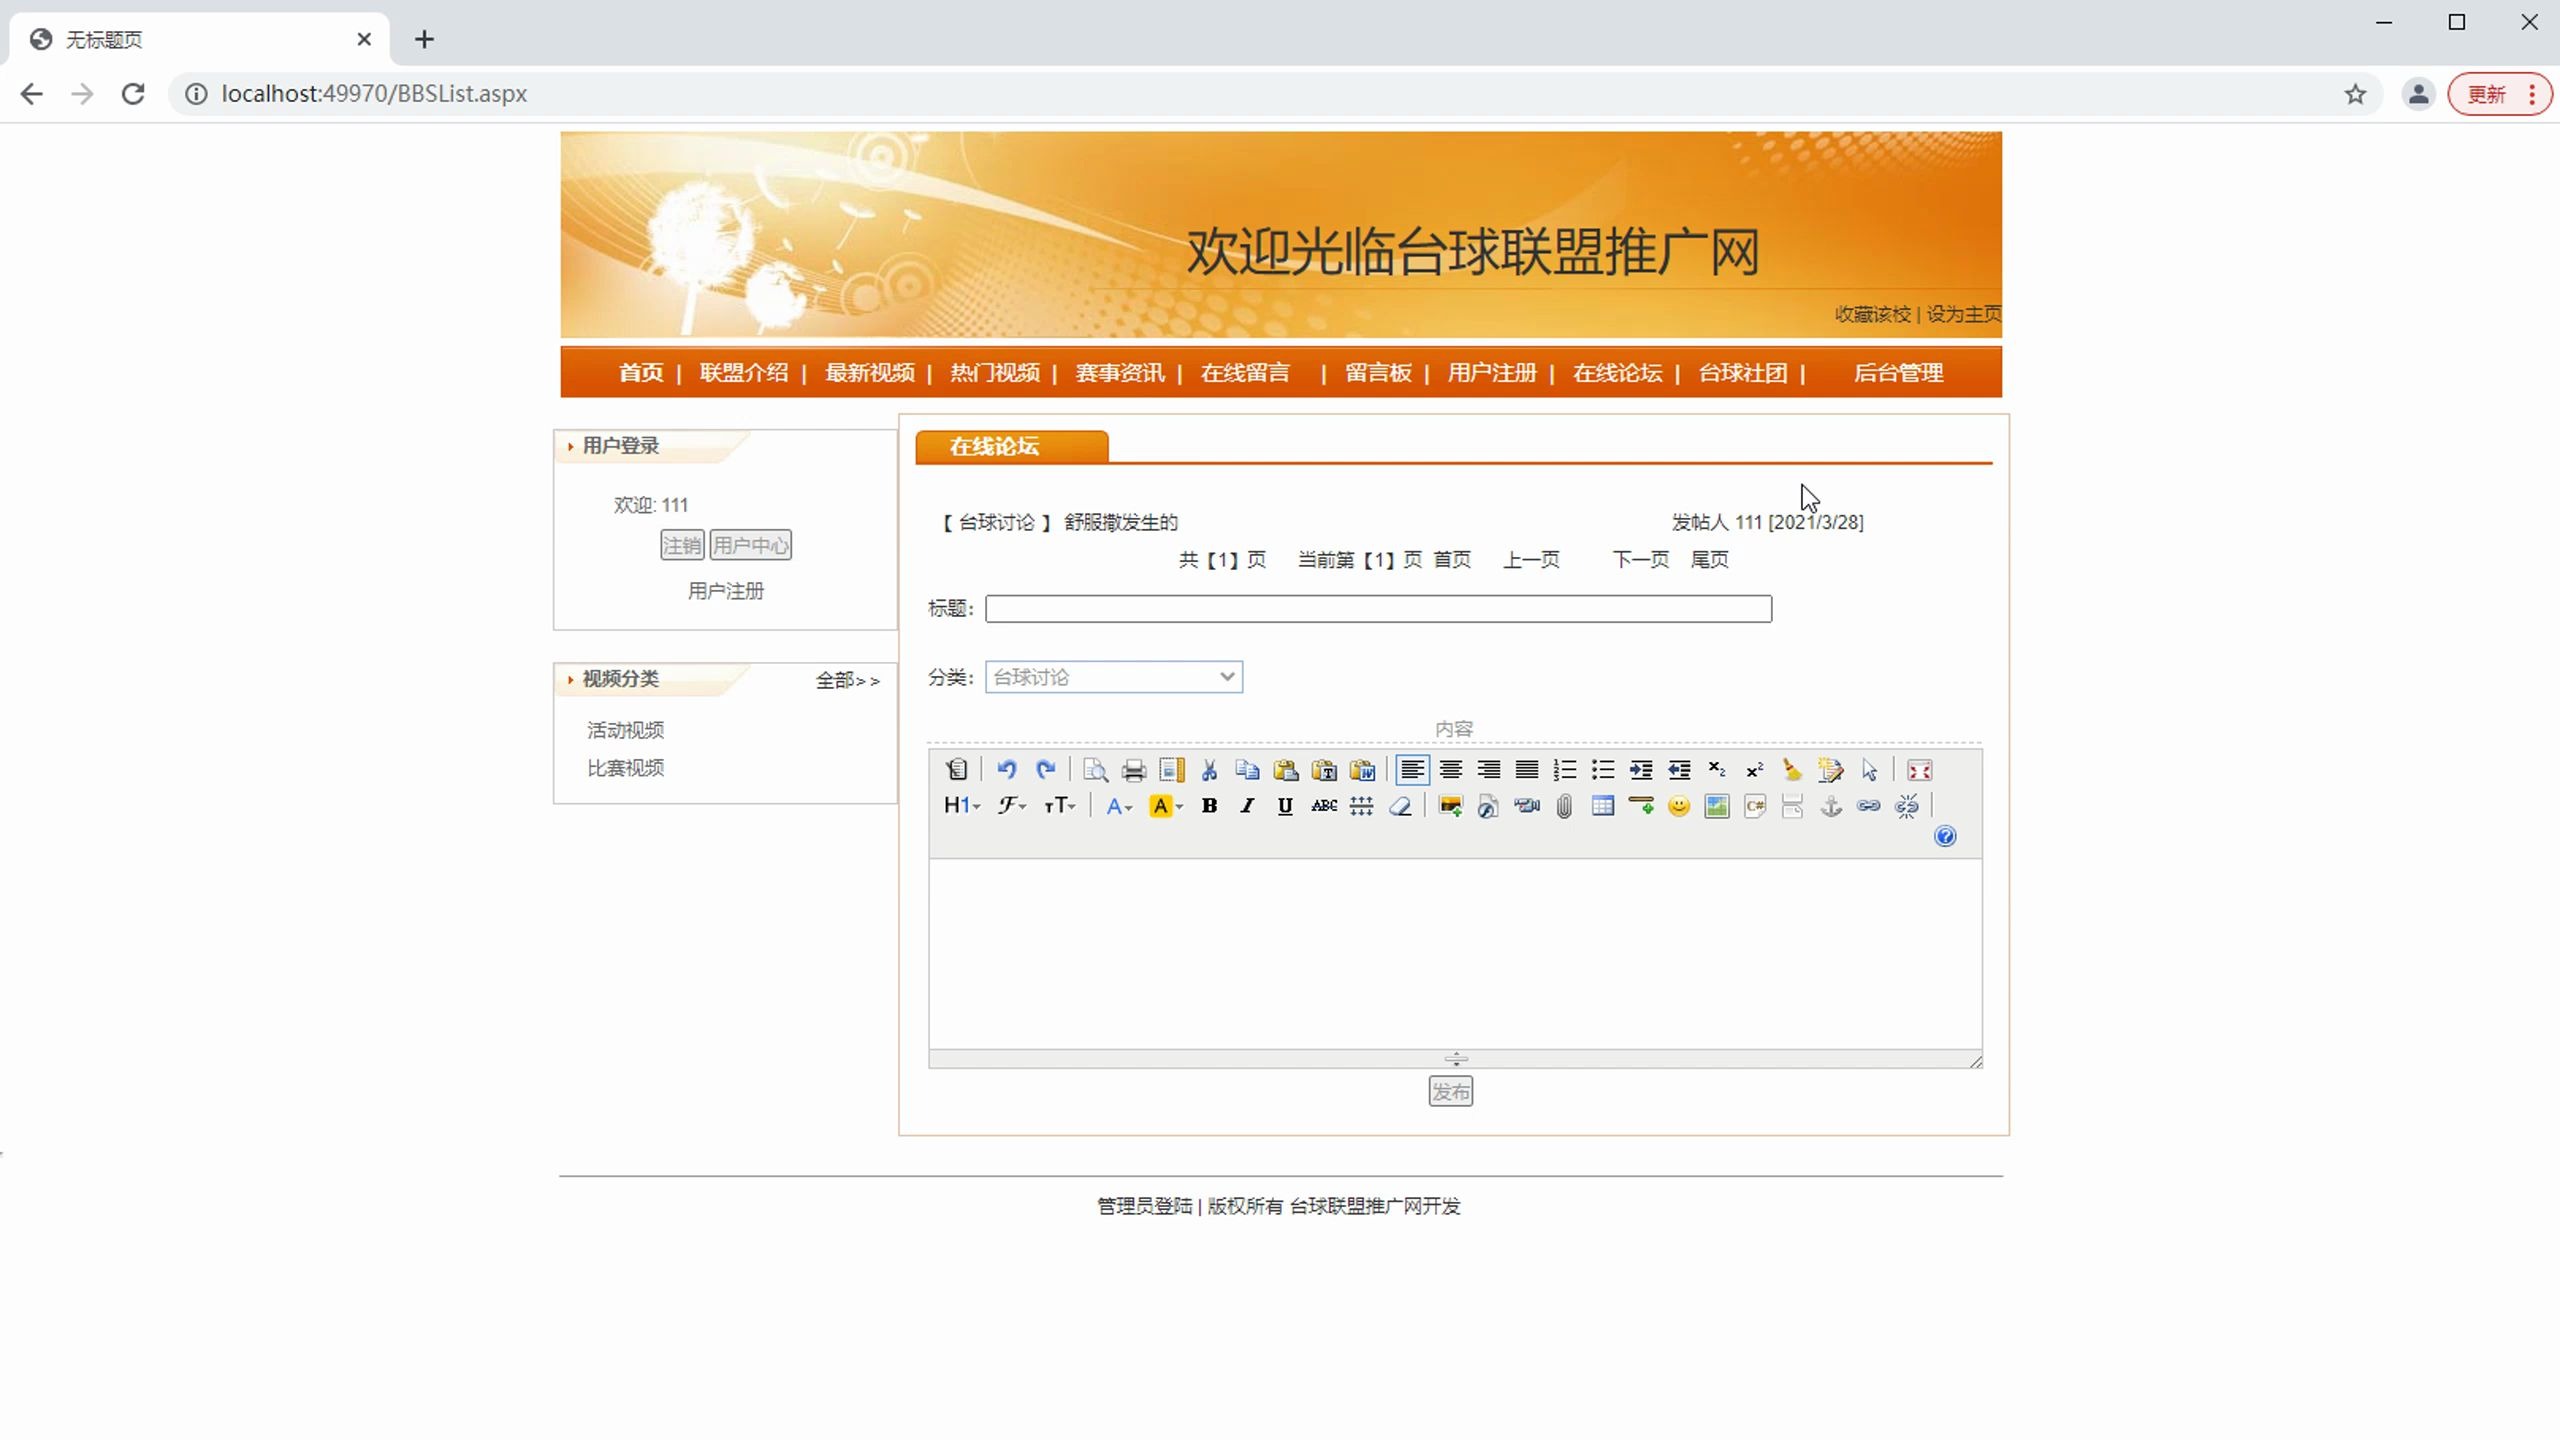Toggle strikethrough ABC formatting

point(1324,805)
